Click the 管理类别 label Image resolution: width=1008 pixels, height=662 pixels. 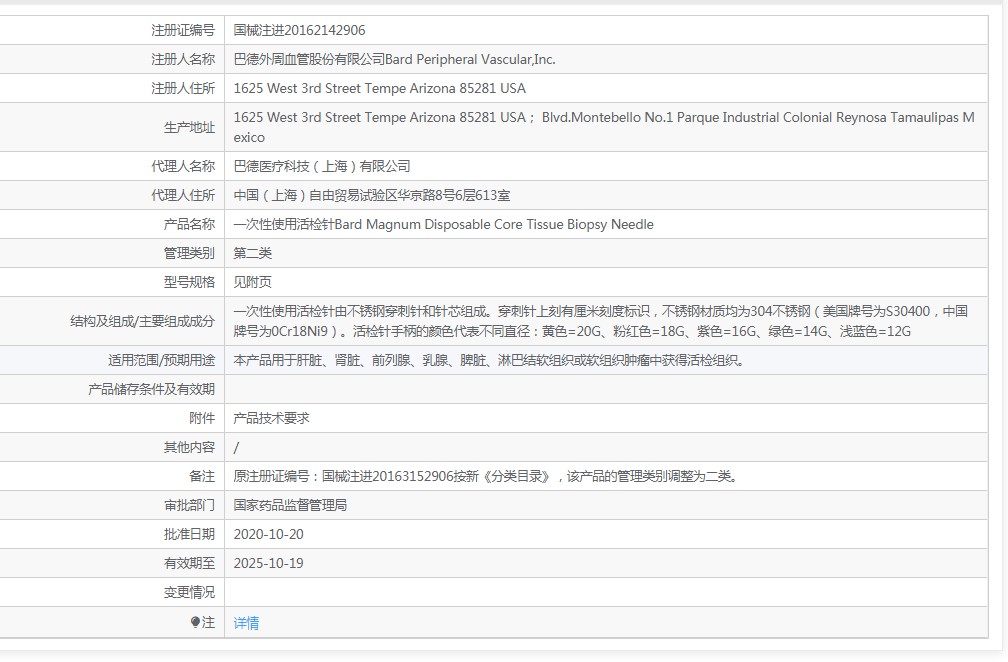point(189,253)
